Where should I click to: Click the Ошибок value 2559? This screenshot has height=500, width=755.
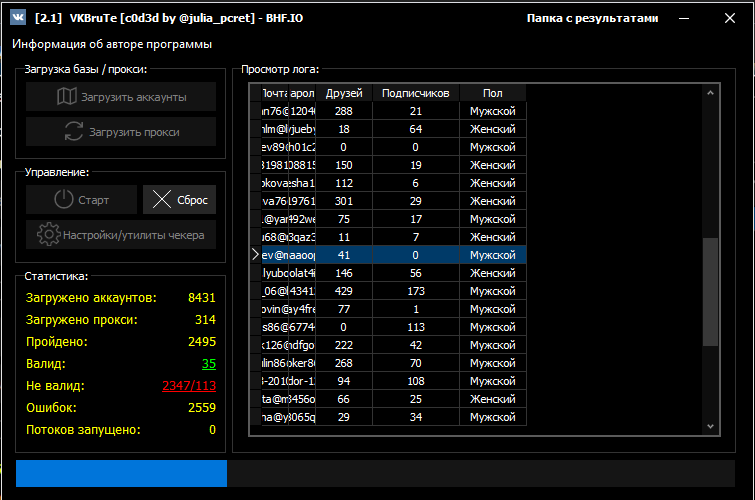pyautogui.click(x=202, y=408)
